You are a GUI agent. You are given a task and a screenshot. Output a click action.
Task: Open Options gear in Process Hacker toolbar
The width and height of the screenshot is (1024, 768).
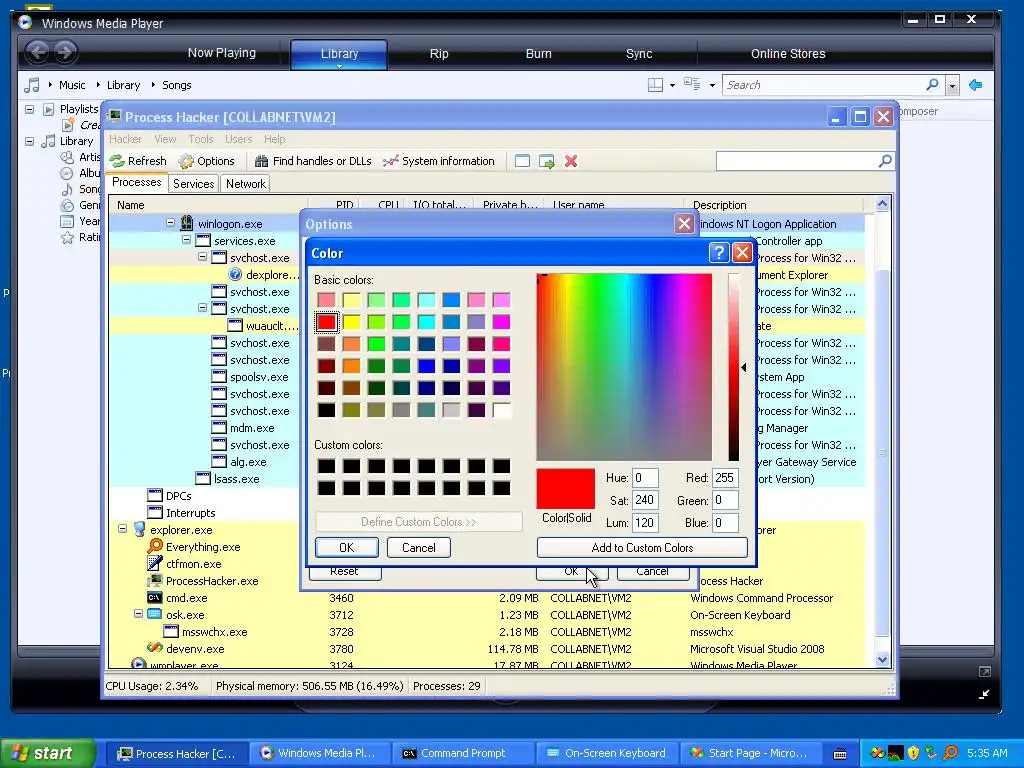coord(186,161)
